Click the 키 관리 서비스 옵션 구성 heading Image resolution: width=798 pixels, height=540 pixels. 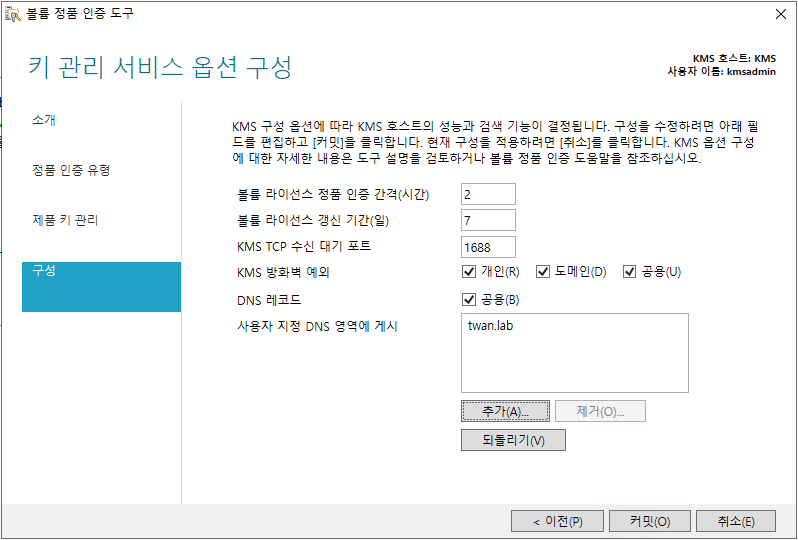(160, 67)
